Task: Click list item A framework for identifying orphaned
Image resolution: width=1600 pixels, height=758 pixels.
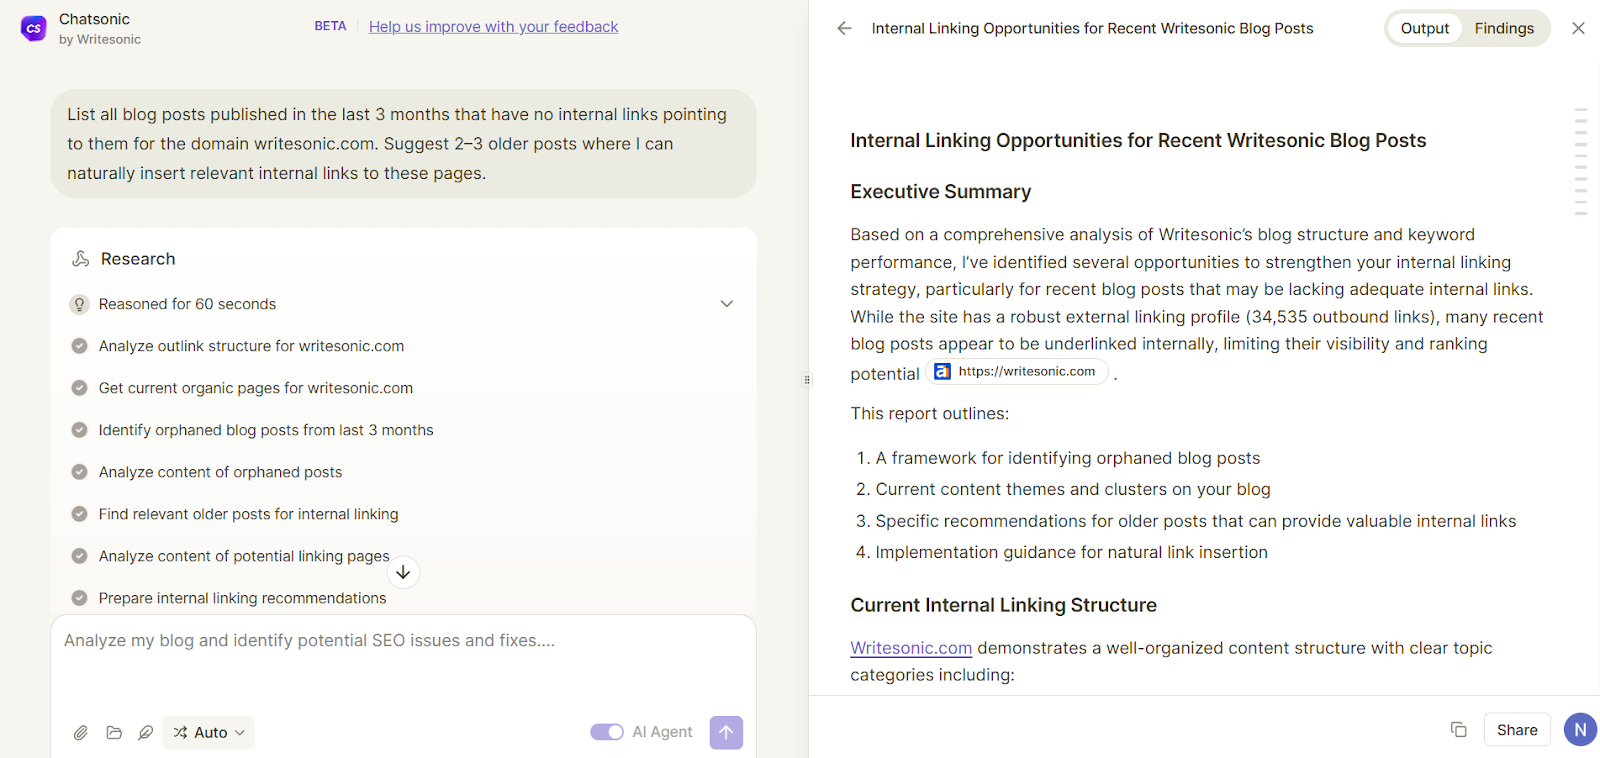Action: tap(1067, 458)
